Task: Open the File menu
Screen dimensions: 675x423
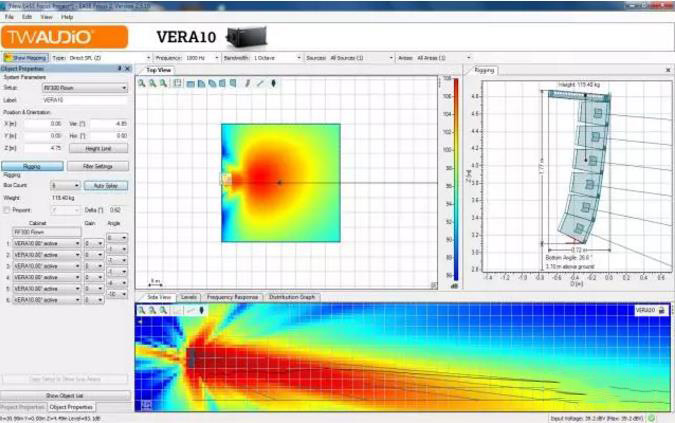Action: click(9, 17)
